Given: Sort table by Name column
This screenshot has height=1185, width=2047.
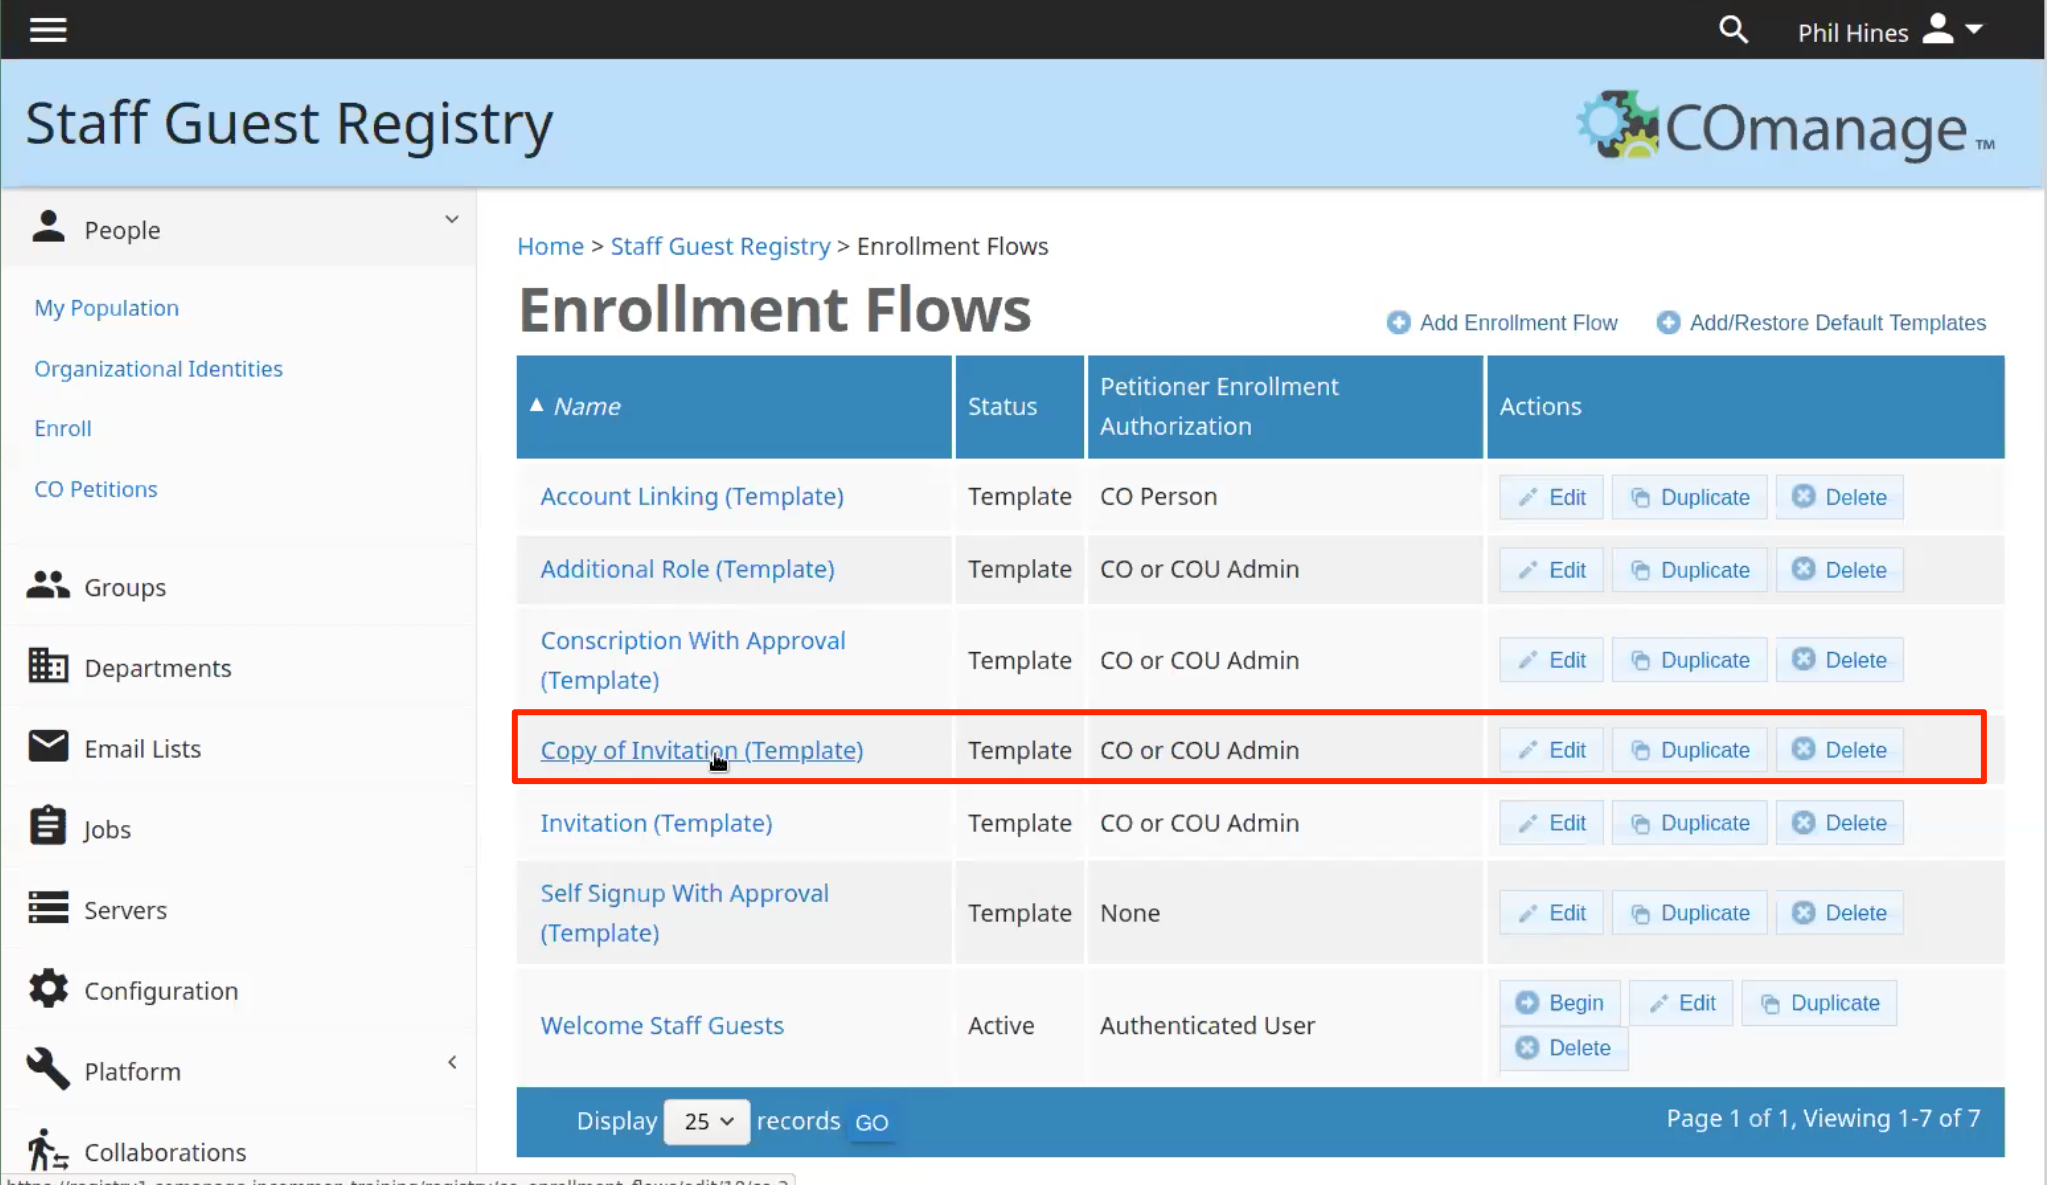Looking at the screenshot, I should [x=587, y=406].
